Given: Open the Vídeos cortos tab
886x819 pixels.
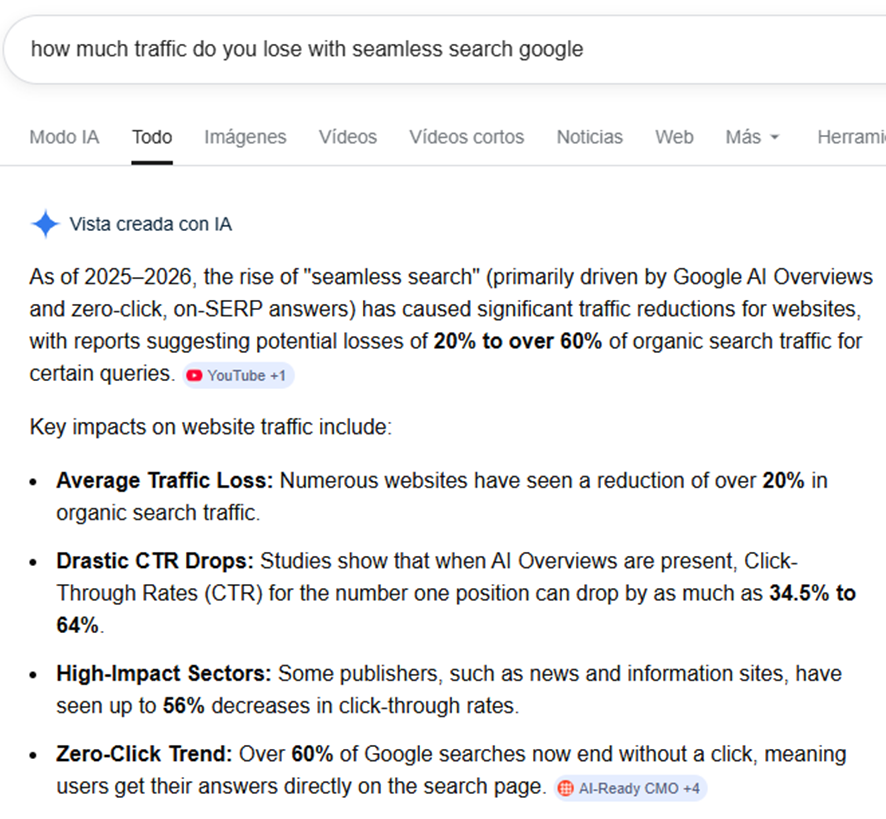Looking at the screenshot, I should click(466, 137).
